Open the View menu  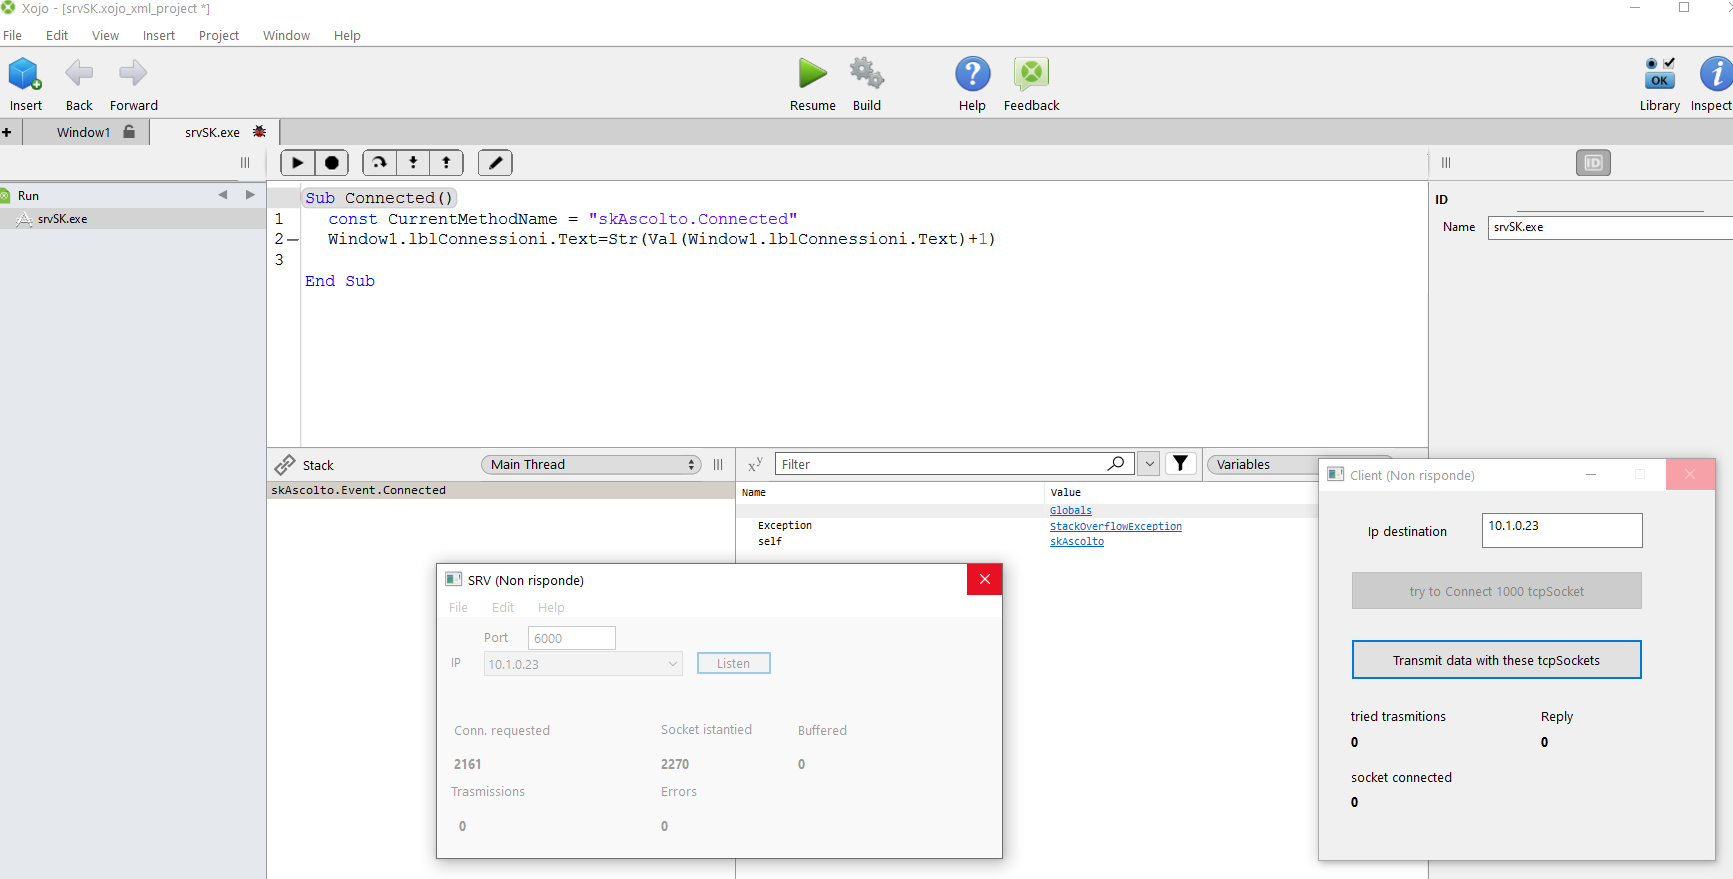pos(105,35)
